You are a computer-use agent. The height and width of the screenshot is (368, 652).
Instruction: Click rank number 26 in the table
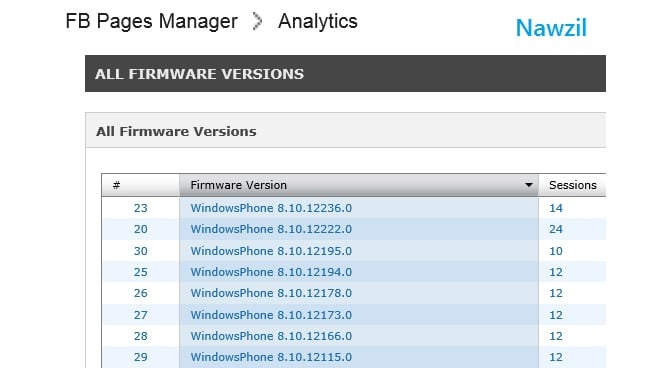click(x=141, y=293)
